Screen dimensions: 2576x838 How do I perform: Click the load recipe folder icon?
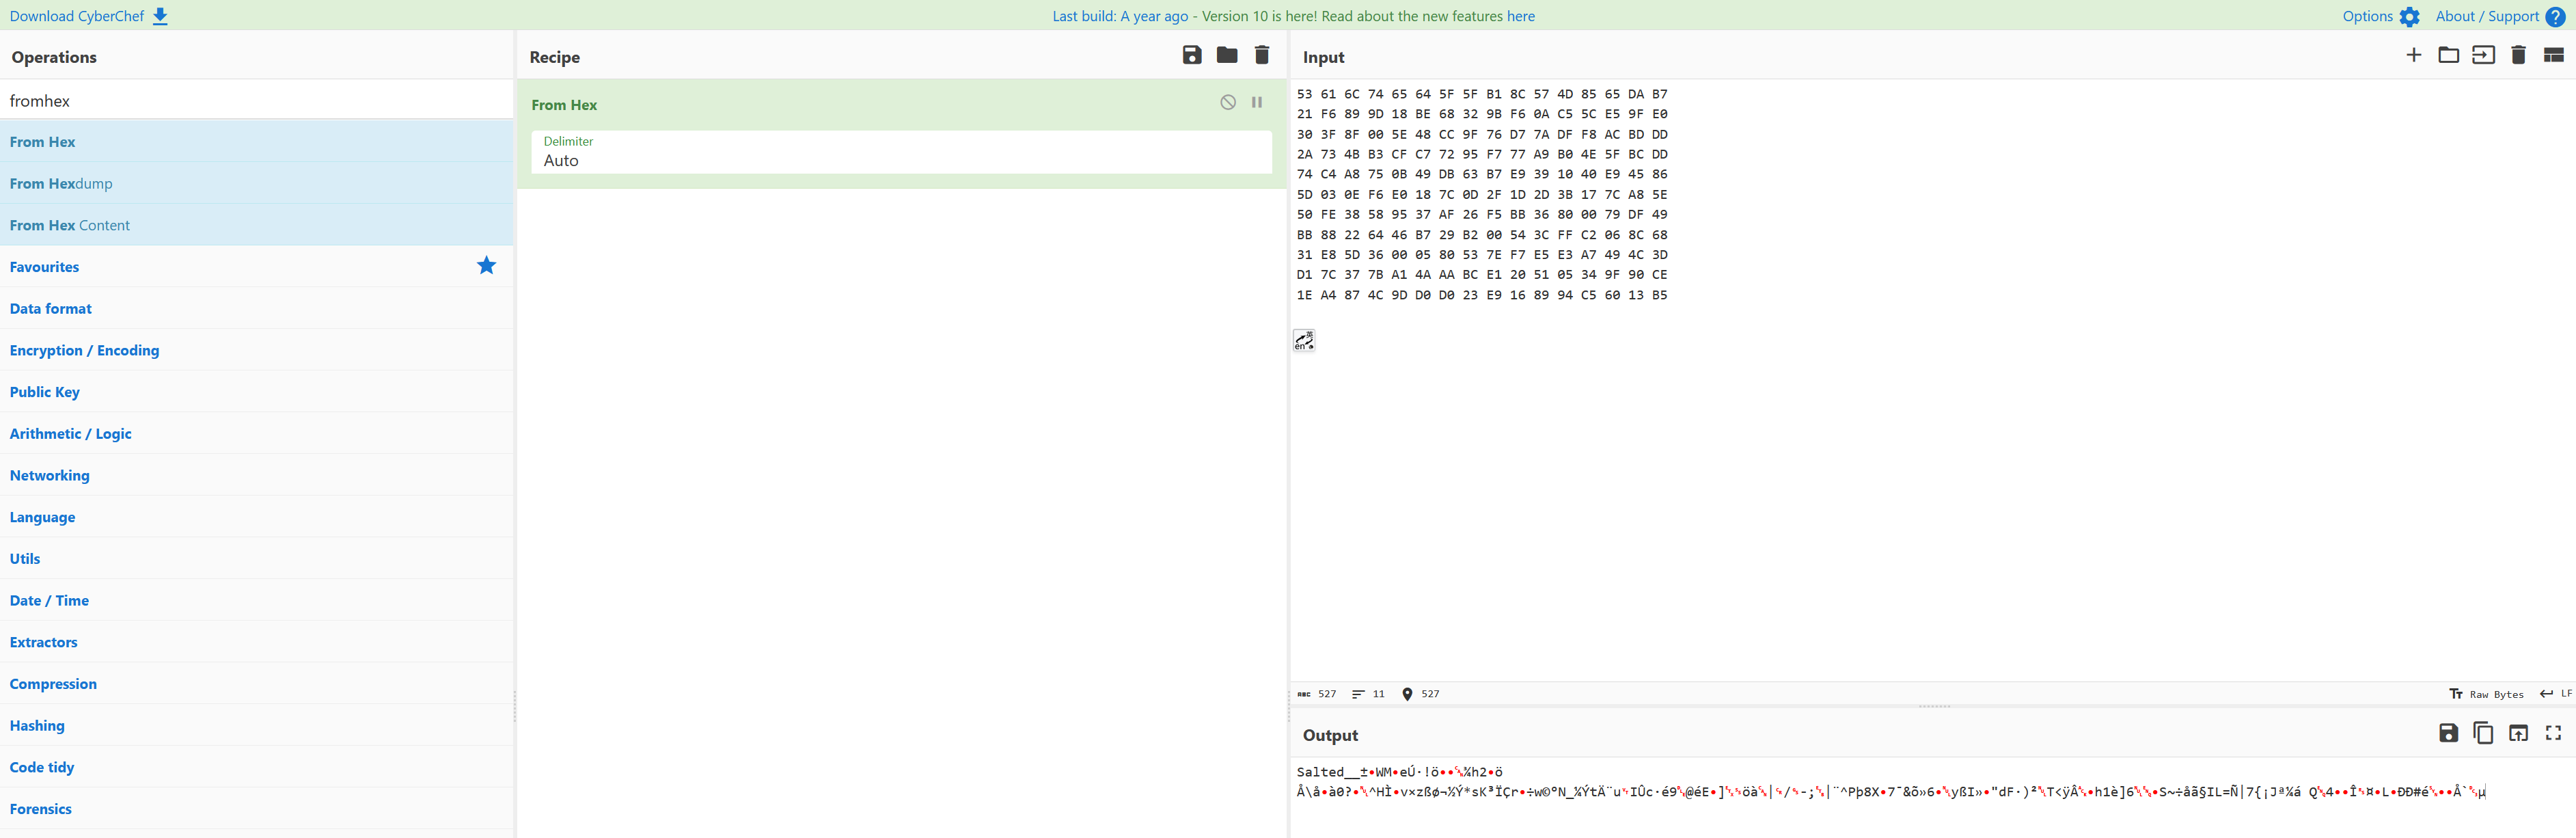(1227, 56)
